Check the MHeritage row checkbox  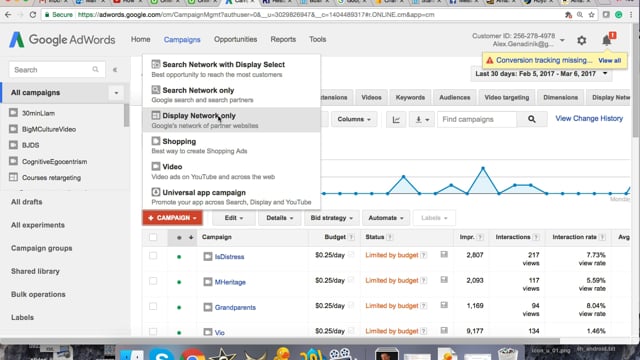coord(153,281)
